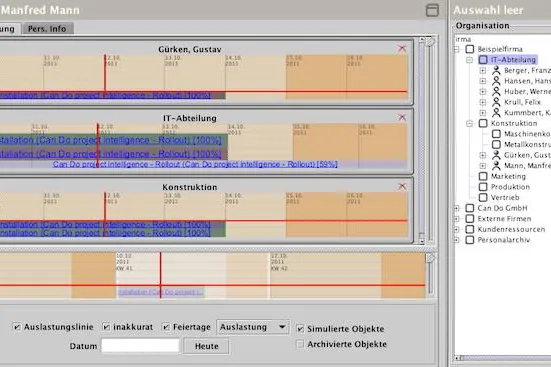Open the Installation task link in Gürken, Gustav chart
551x367 pixels.
[105, 95]
